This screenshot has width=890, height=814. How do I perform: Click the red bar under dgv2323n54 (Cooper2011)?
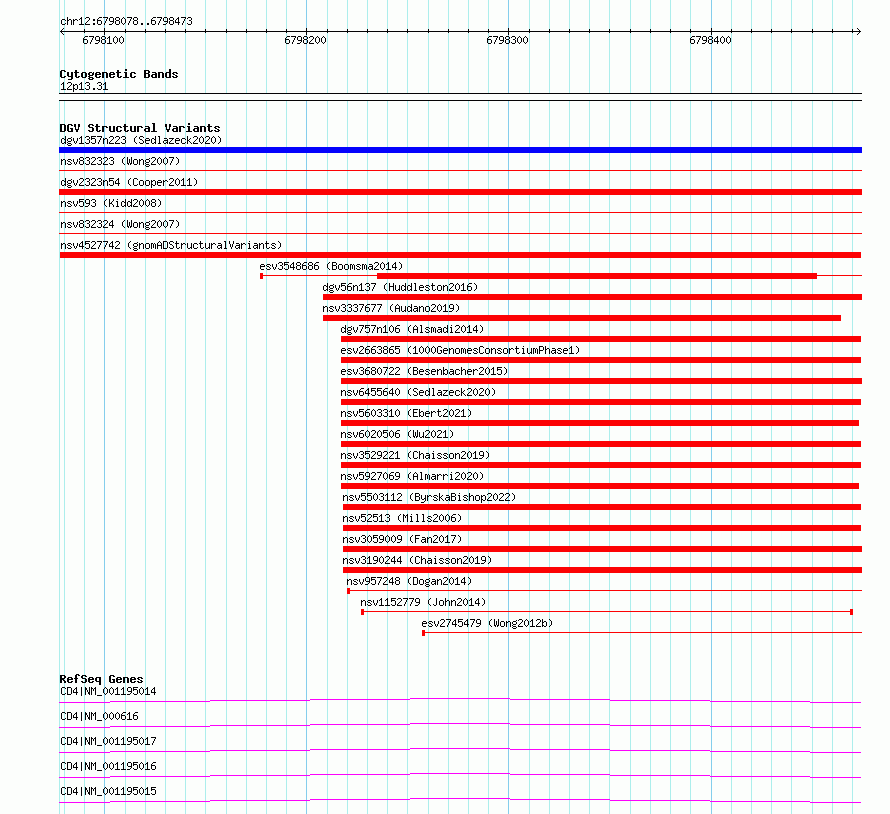(460, 192)
